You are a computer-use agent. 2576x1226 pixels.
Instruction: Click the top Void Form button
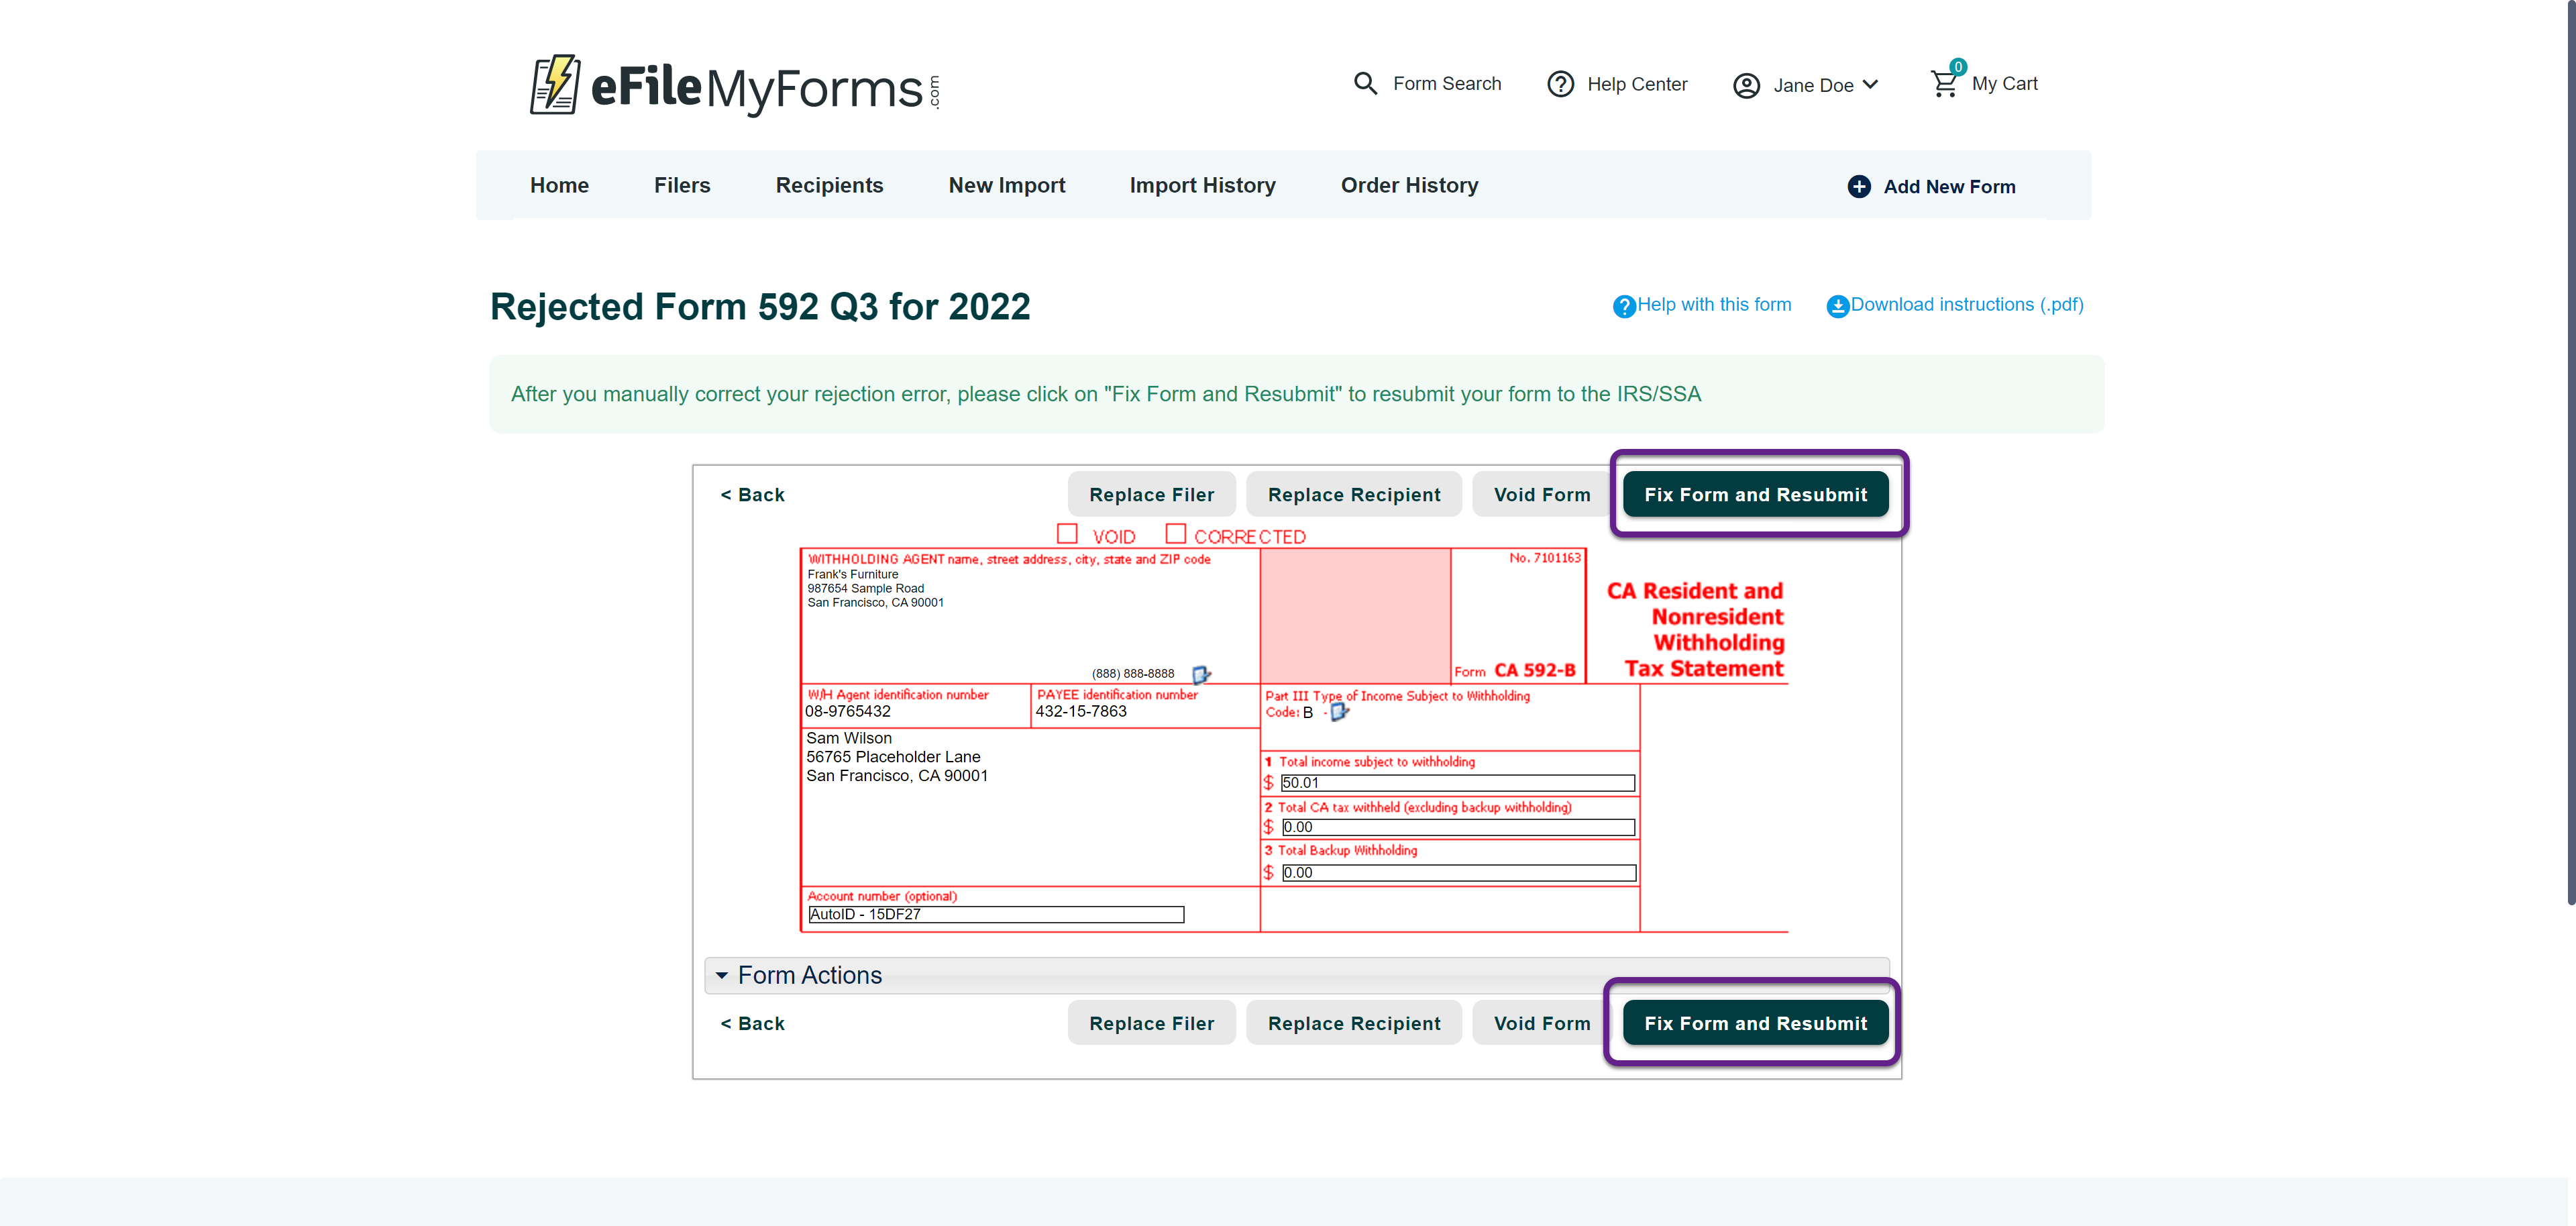click(1541, 494)
